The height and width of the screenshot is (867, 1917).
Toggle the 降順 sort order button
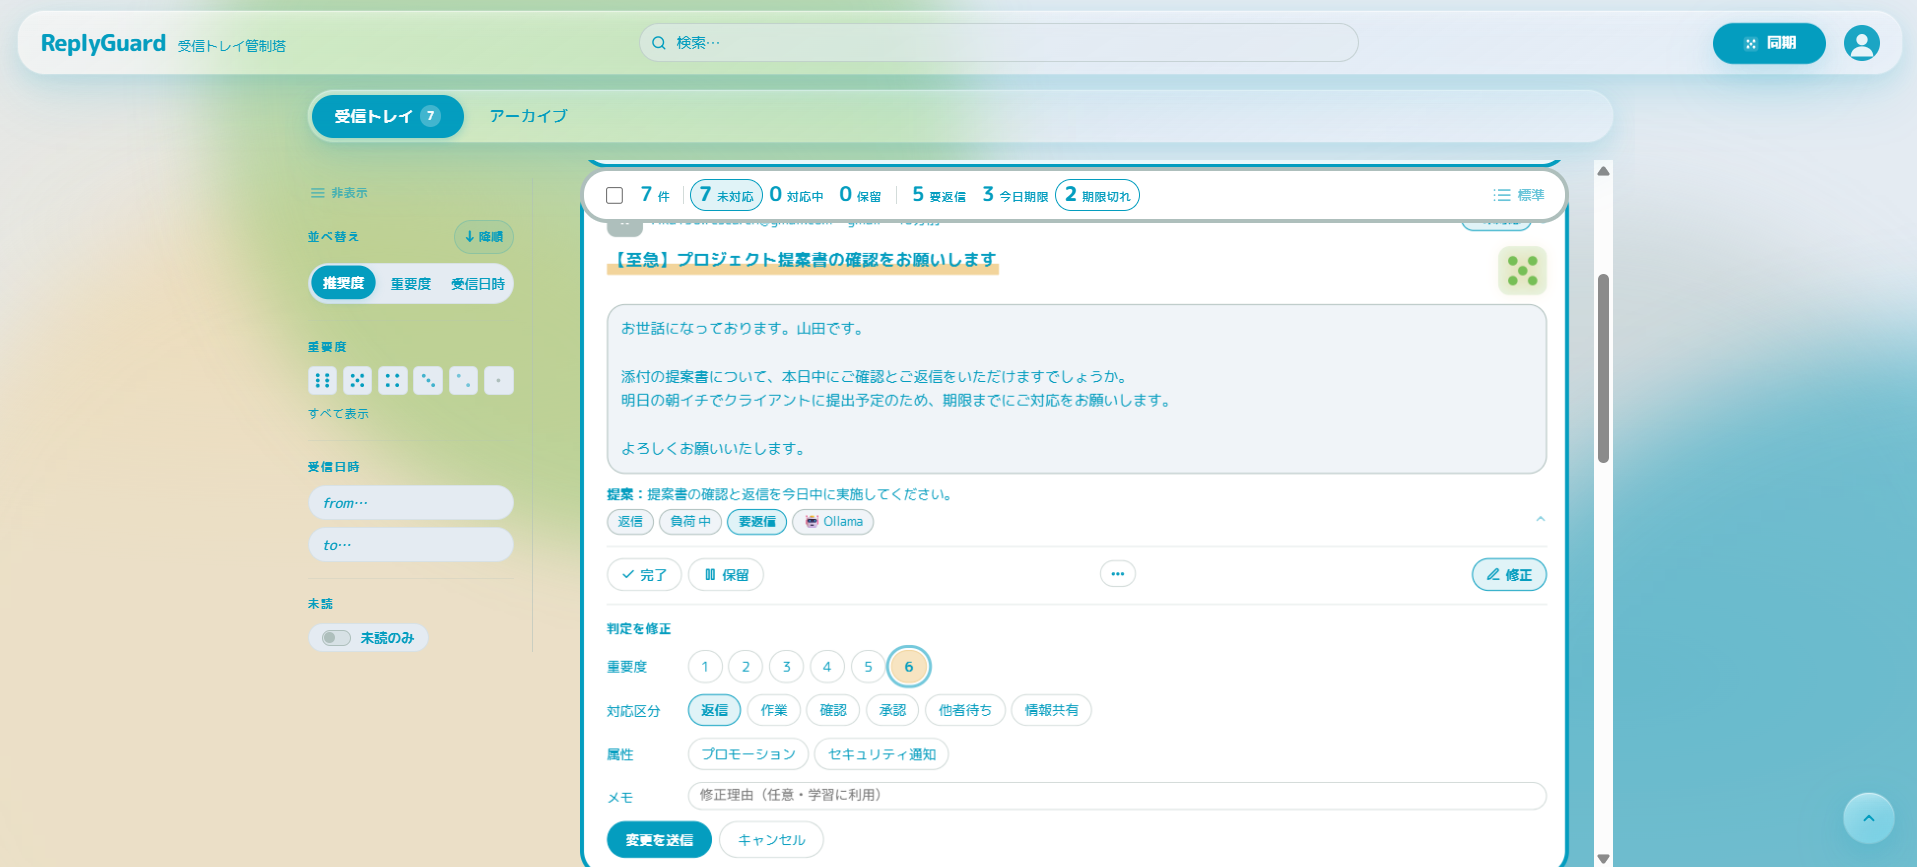click(484, 237)
